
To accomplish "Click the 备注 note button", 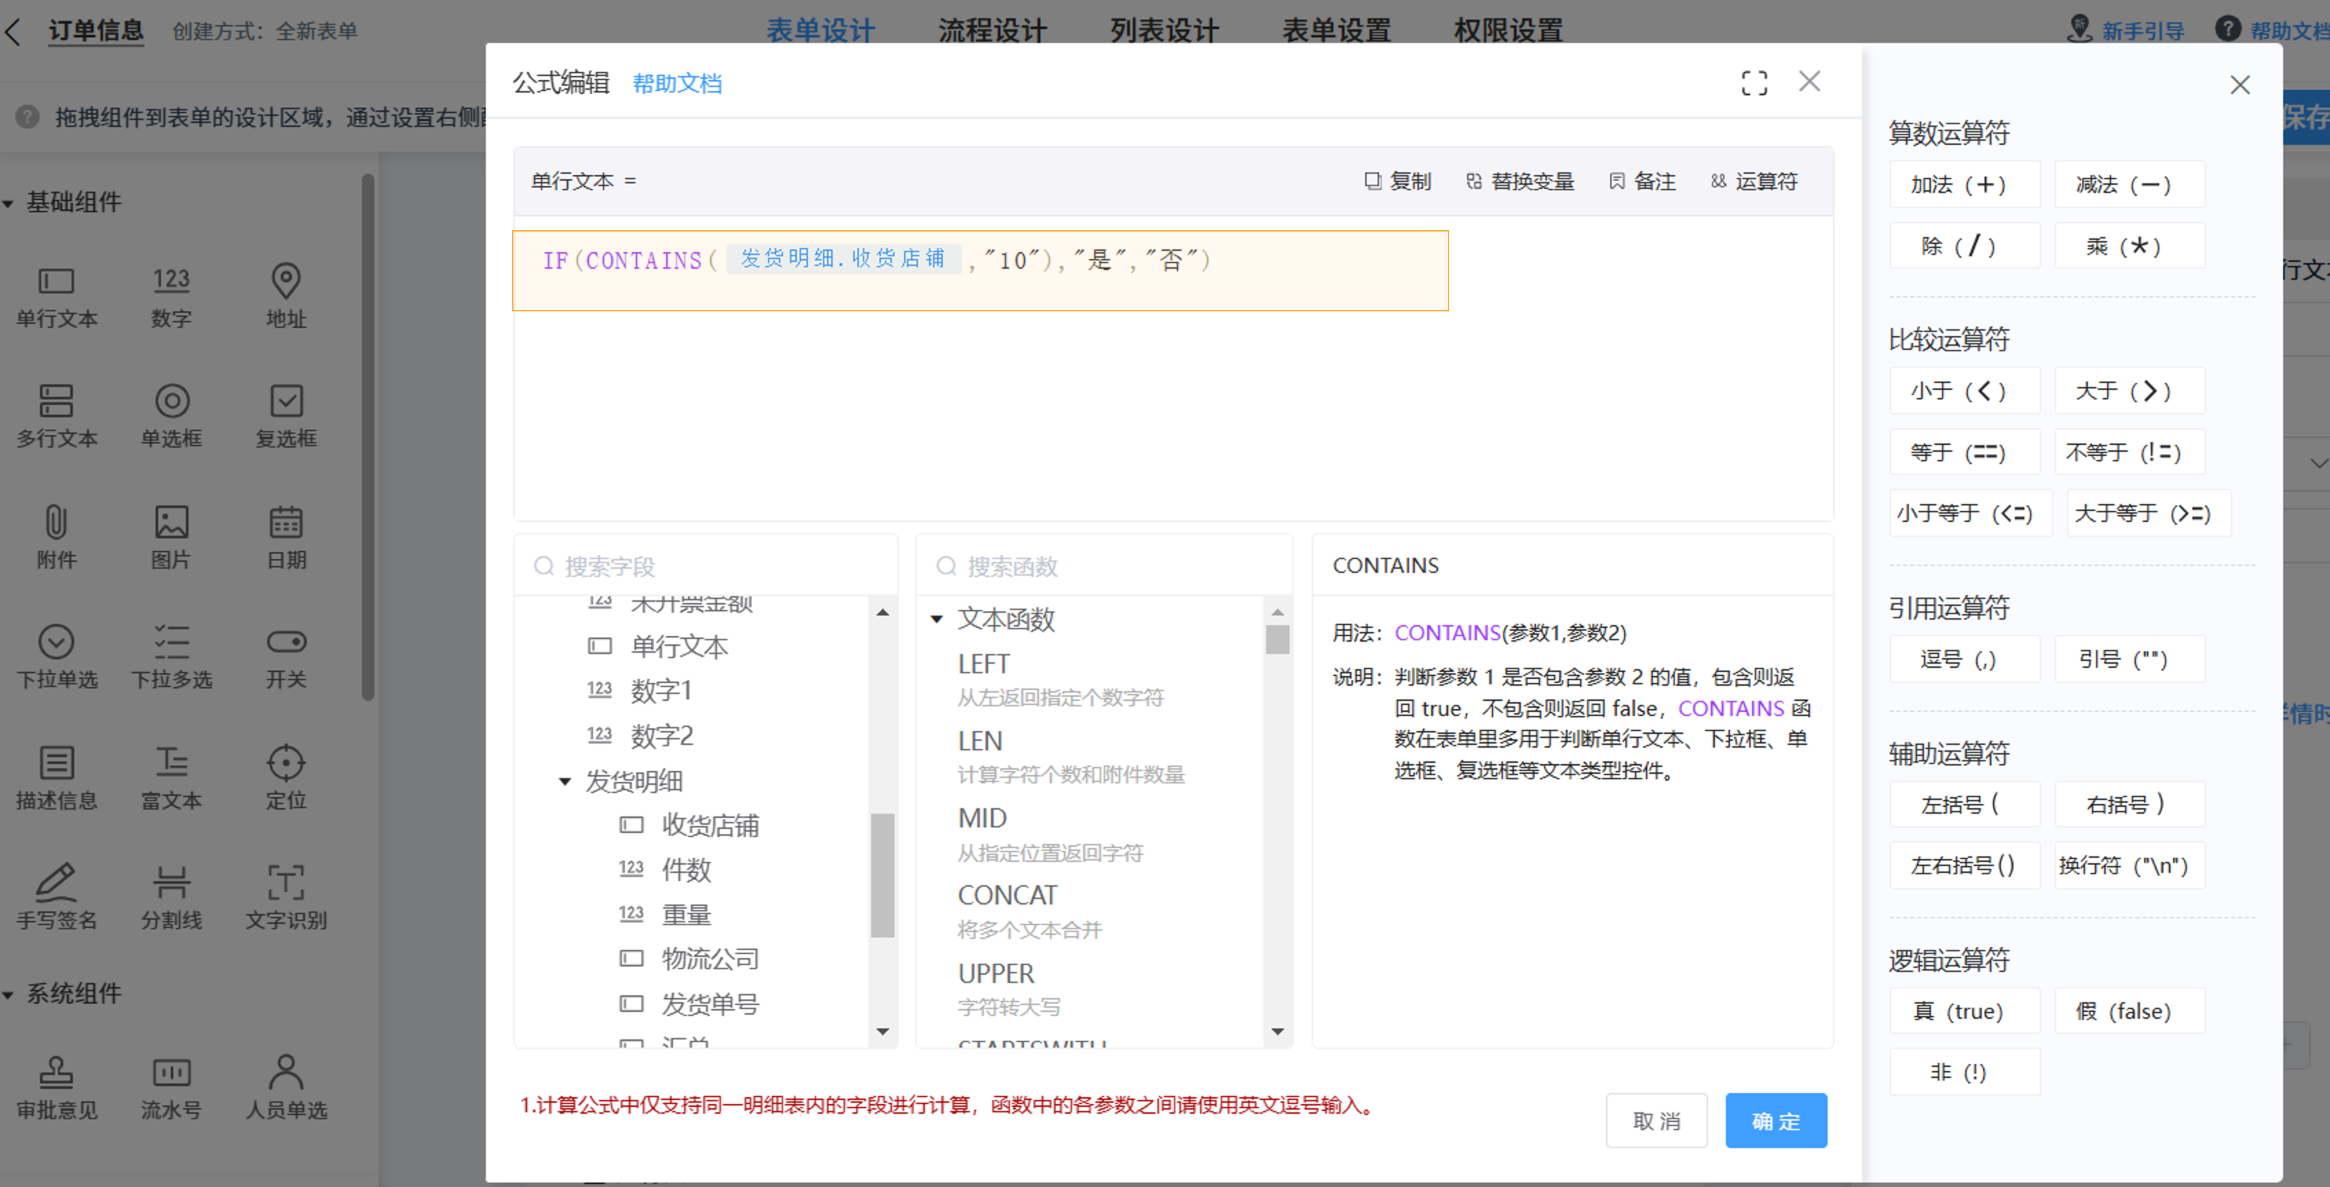I will pyautogui.click(x=1642, y=181).
